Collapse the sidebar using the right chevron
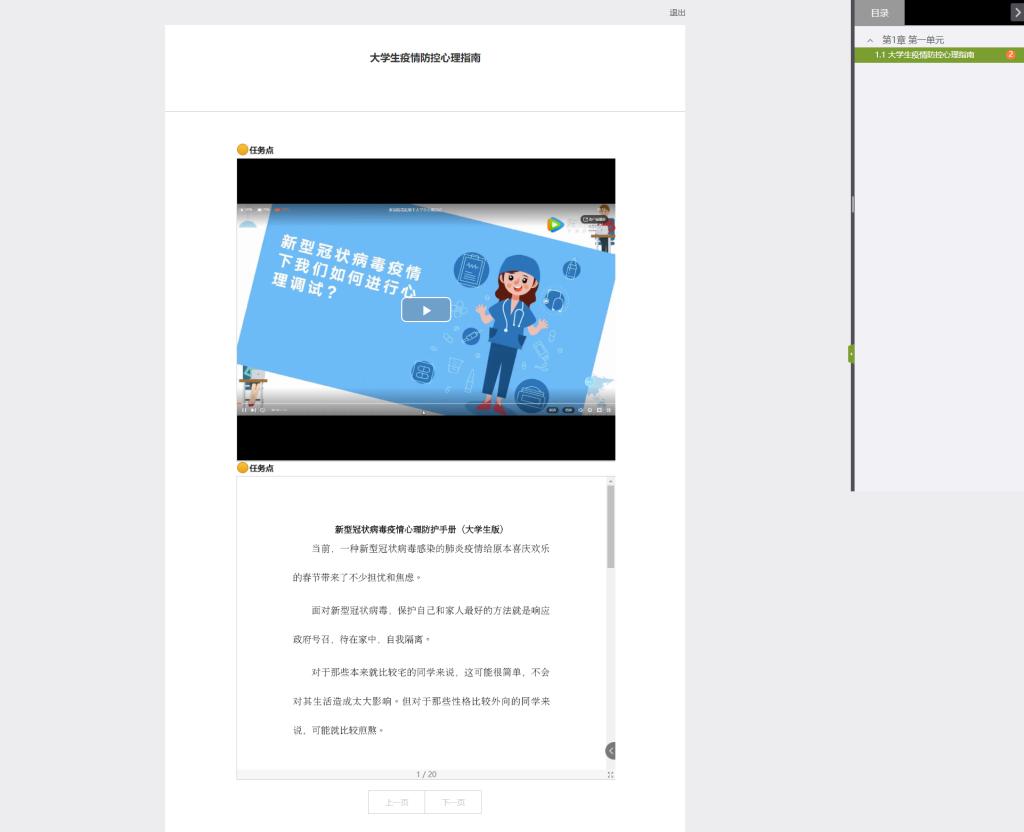The width and height of the screenshot is (1024, 832). 1017,12
